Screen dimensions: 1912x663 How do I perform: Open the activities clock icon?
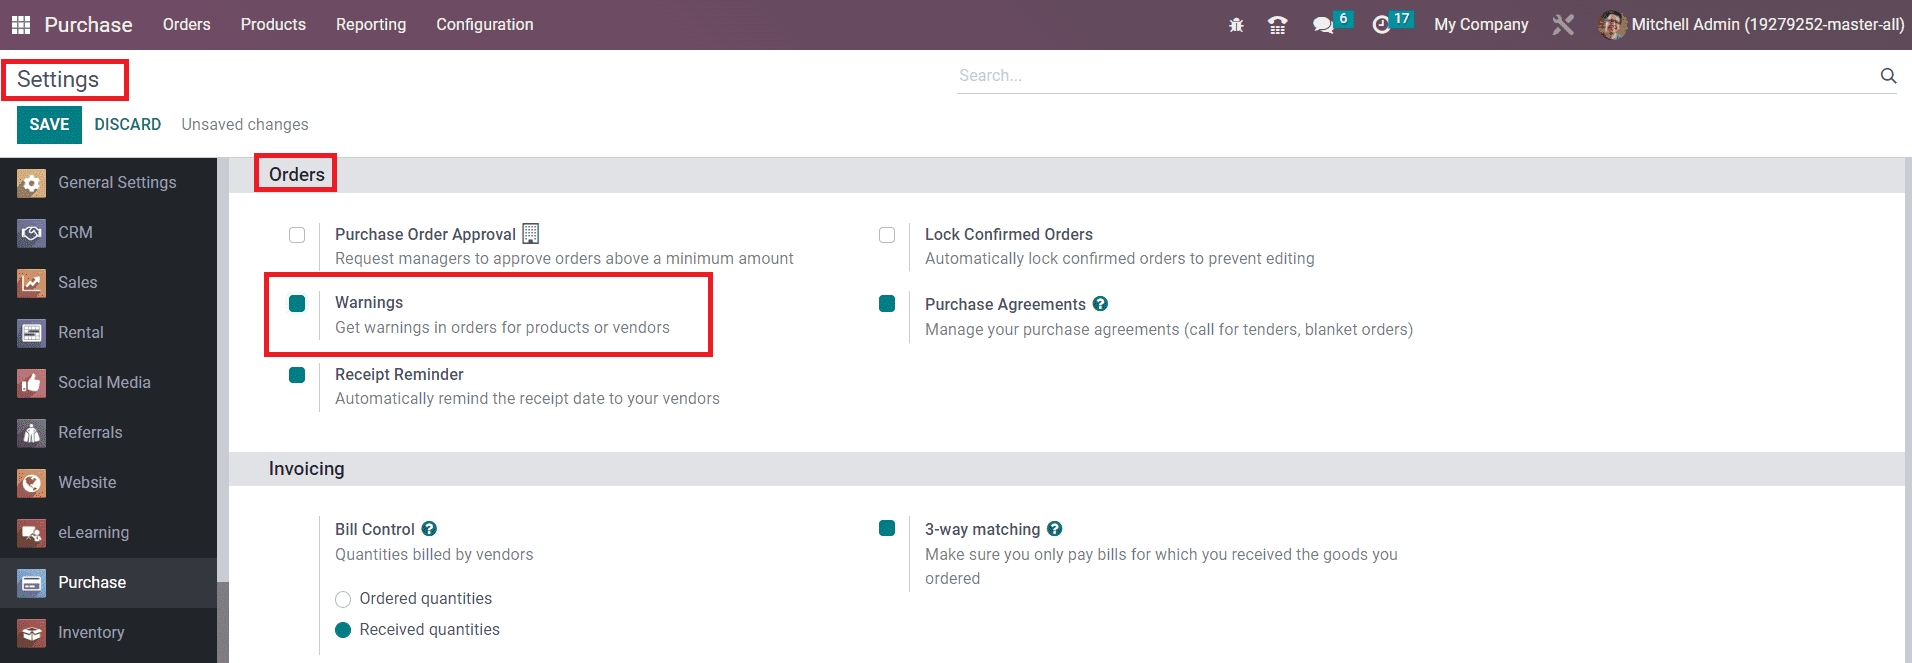click(1381, 25)
